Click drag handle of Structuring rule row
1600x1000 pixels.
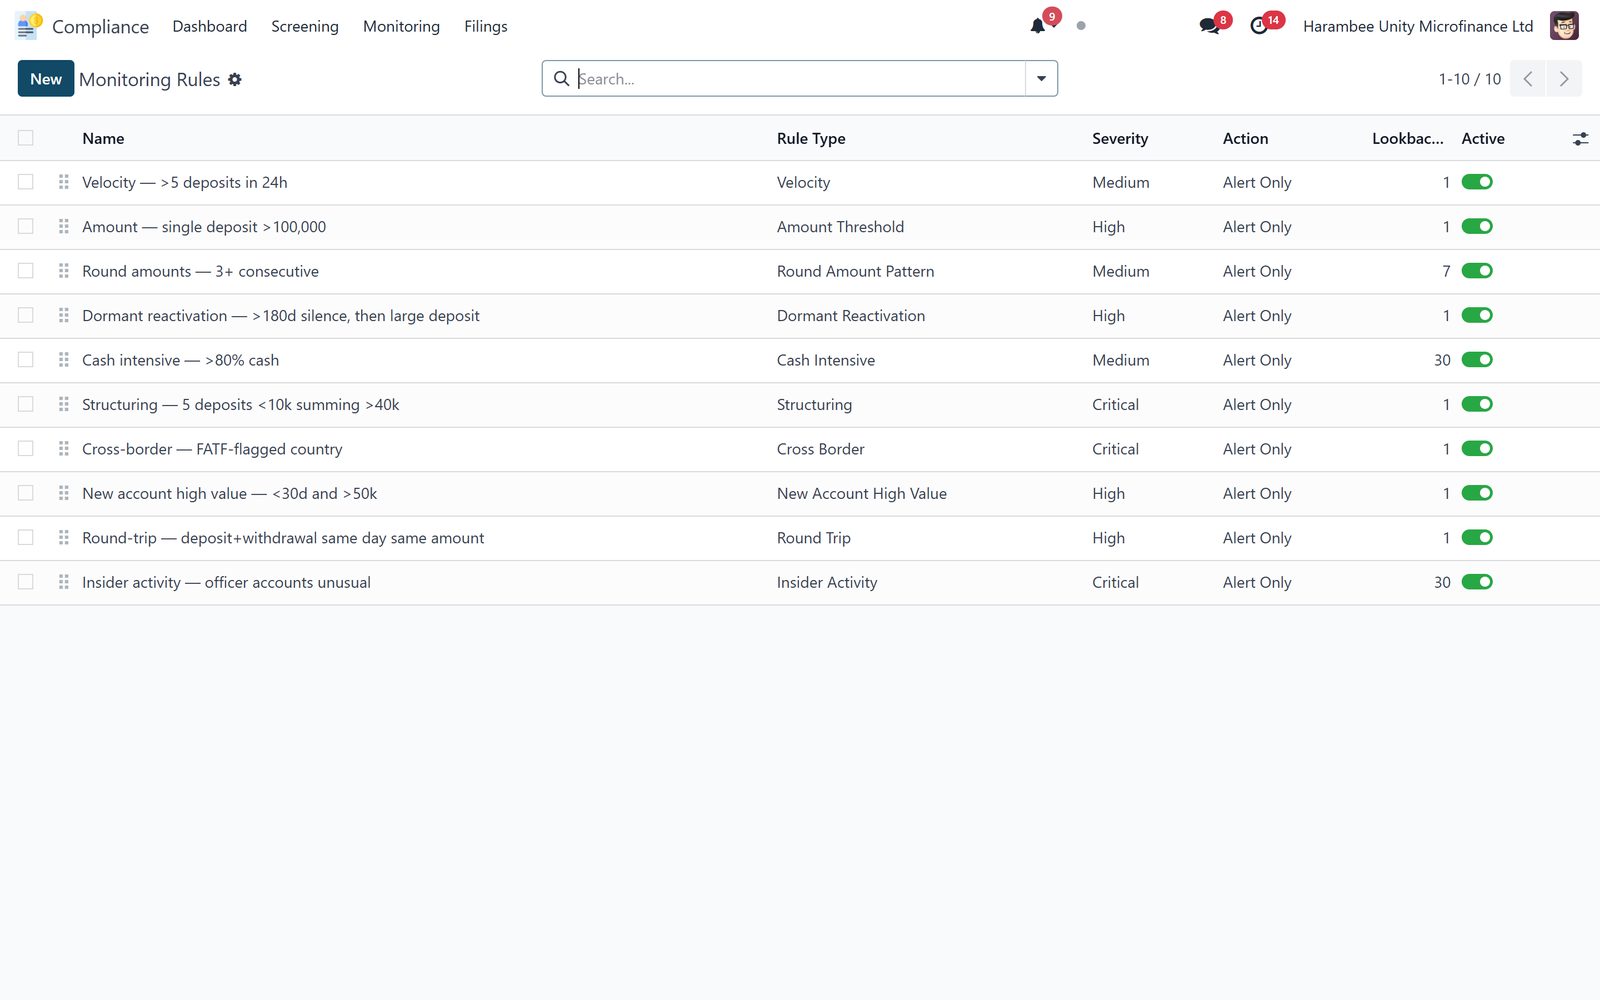(x=64, y=404)
